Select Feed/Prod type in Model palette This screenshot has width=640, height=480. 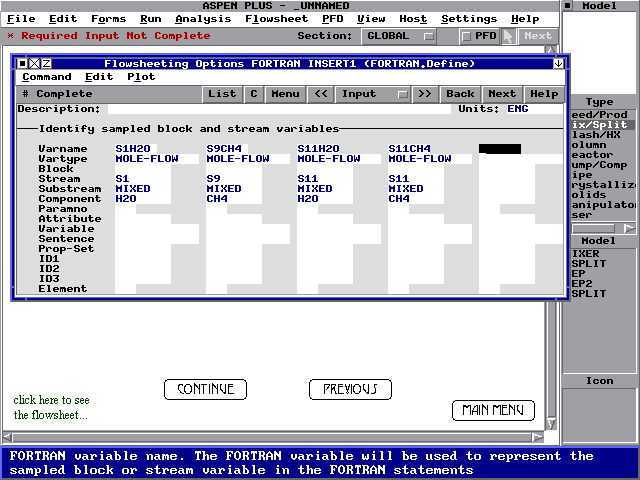(x=602, y=115)
